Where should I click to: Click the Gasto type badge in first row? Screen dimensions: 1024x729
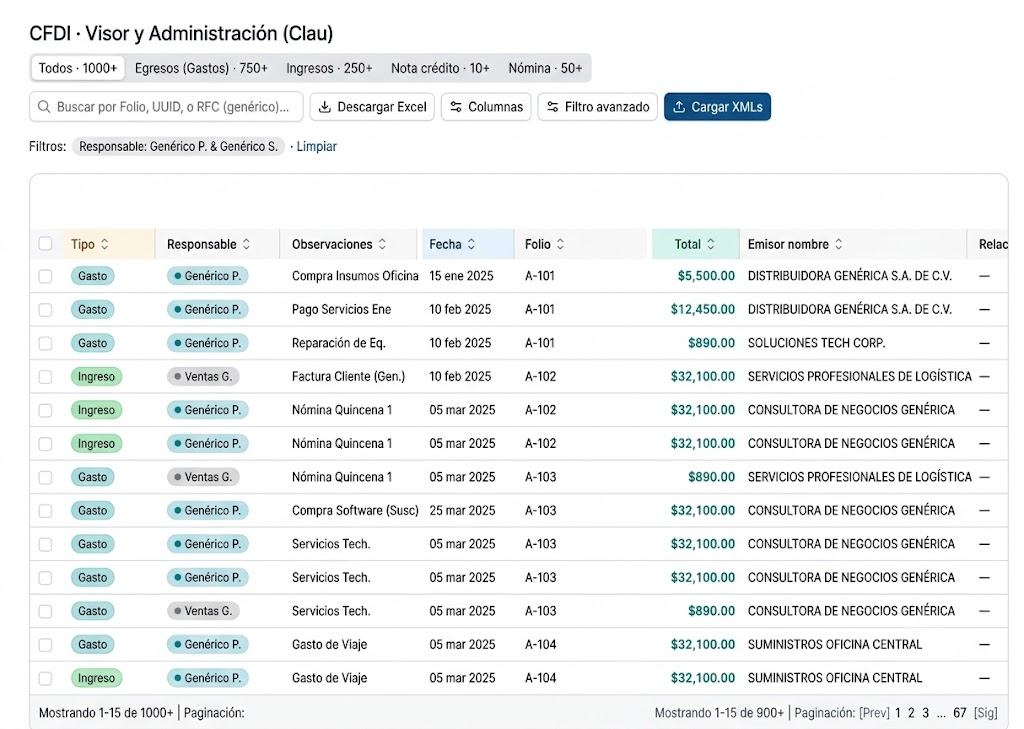93,276
